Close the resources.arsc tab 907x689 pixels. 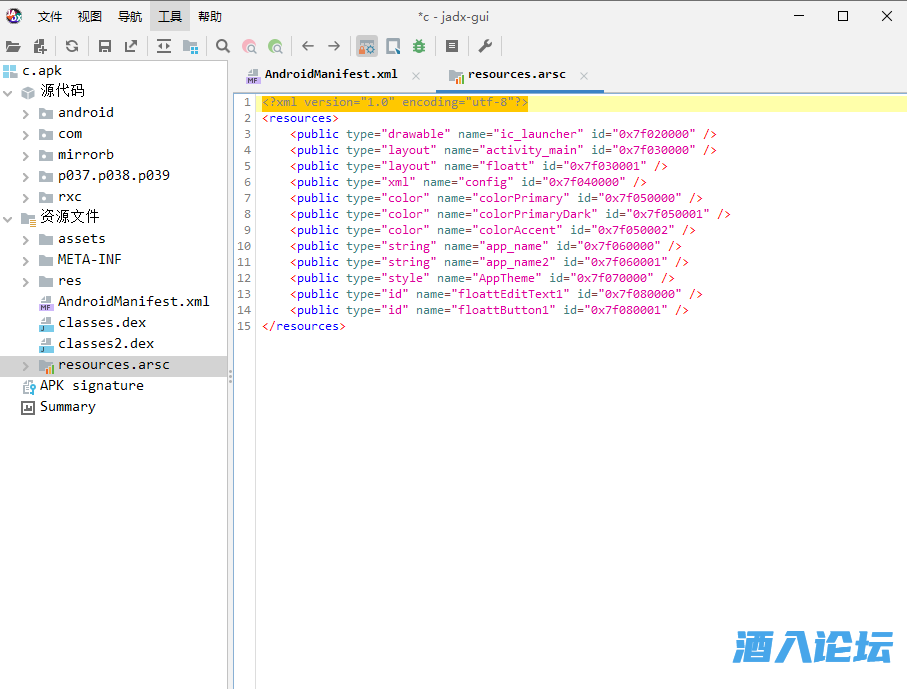pos(584,75)
